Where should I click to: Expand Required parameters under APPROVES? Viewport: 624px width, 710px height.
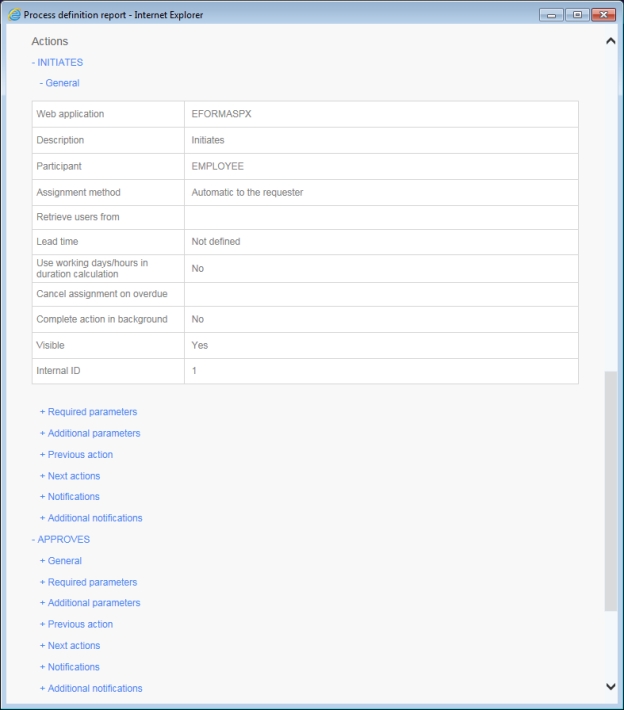click(88, 582)
